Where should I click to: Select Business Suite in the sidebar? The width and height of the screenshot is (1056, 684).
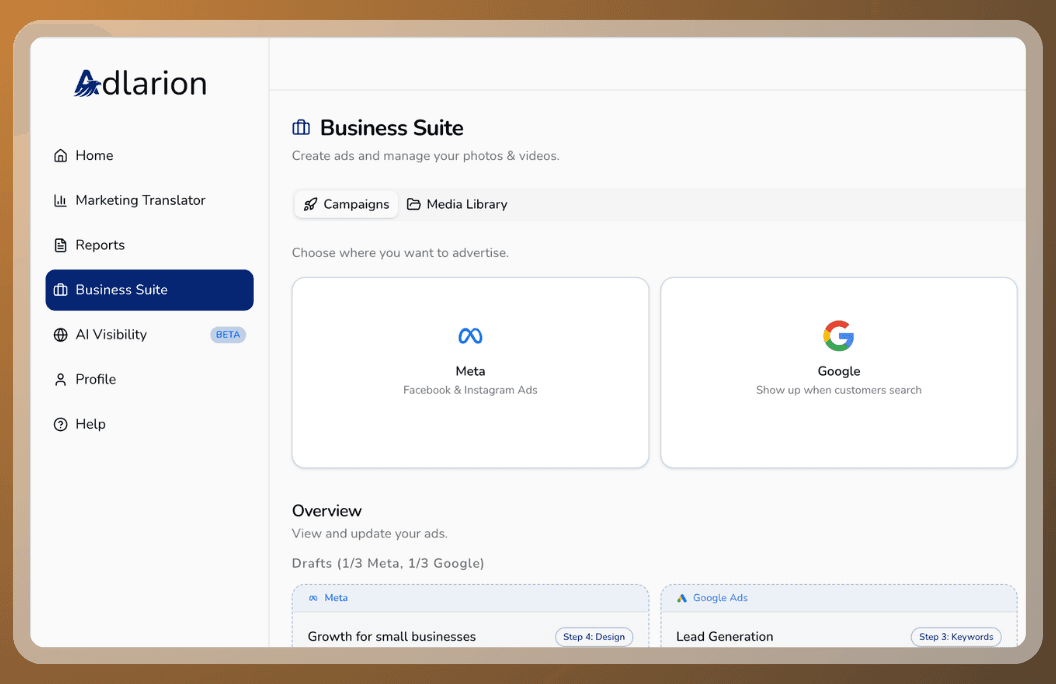(x=150, y=290)
